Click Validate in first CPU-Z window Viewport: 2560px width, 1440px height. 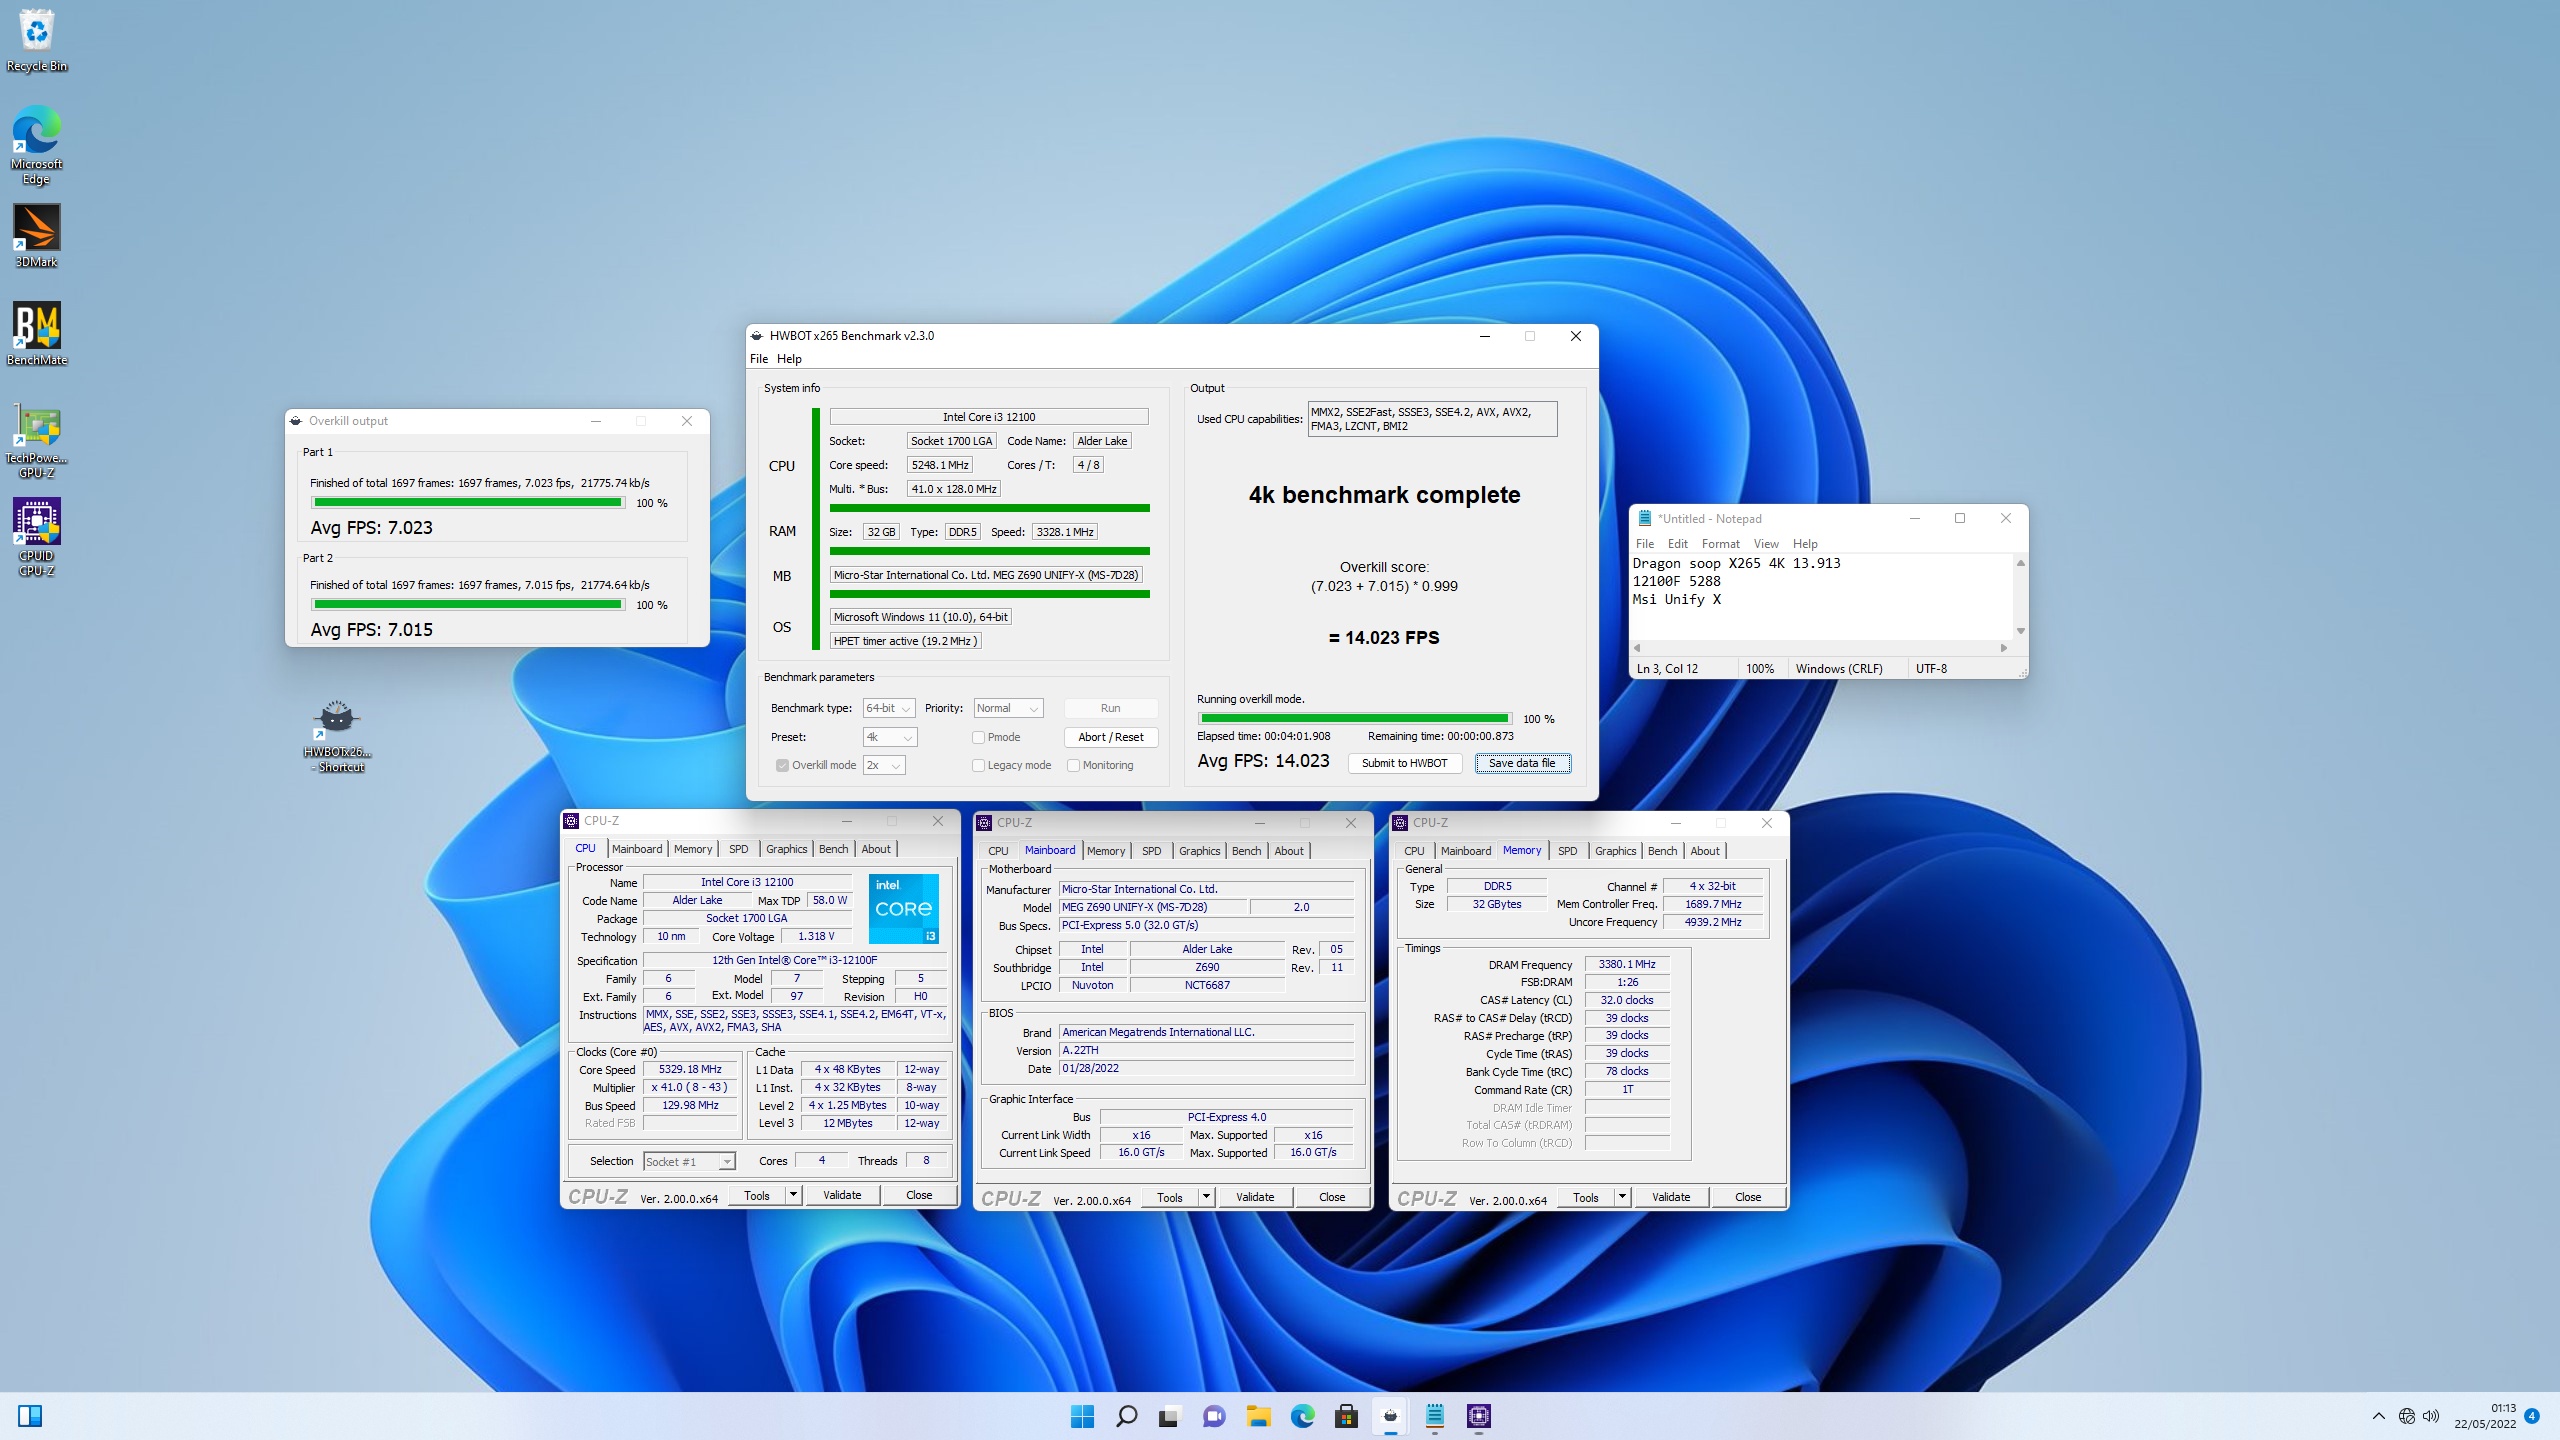842,1195
